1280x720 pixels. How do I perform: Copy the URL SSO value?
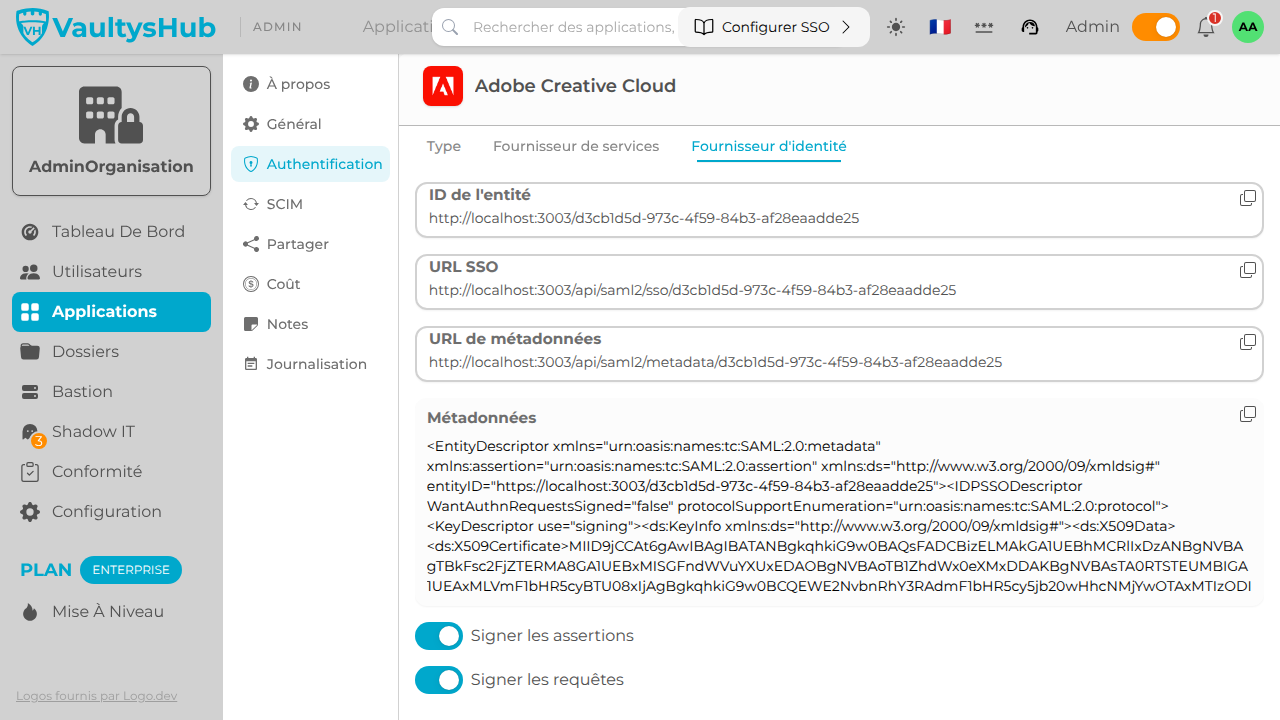point(1248,270)
